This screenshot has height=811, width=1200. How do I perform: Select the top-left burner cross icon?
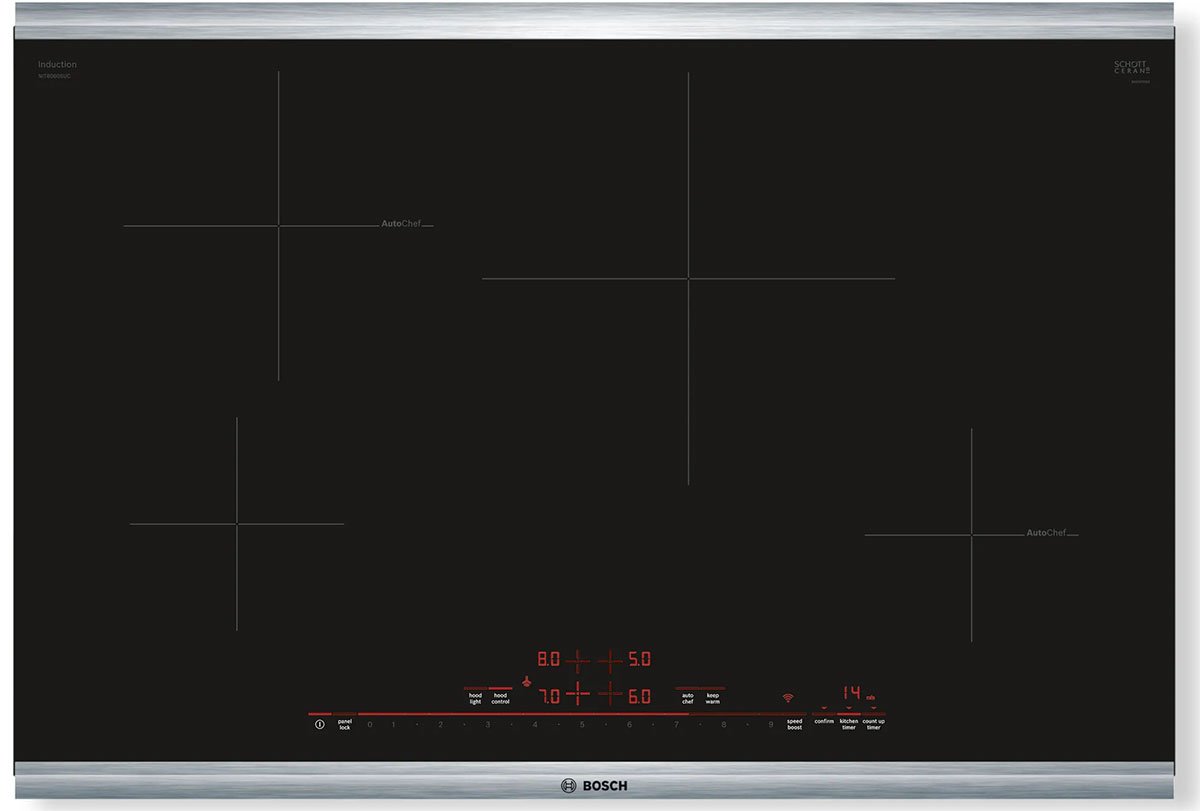(578, 660)
